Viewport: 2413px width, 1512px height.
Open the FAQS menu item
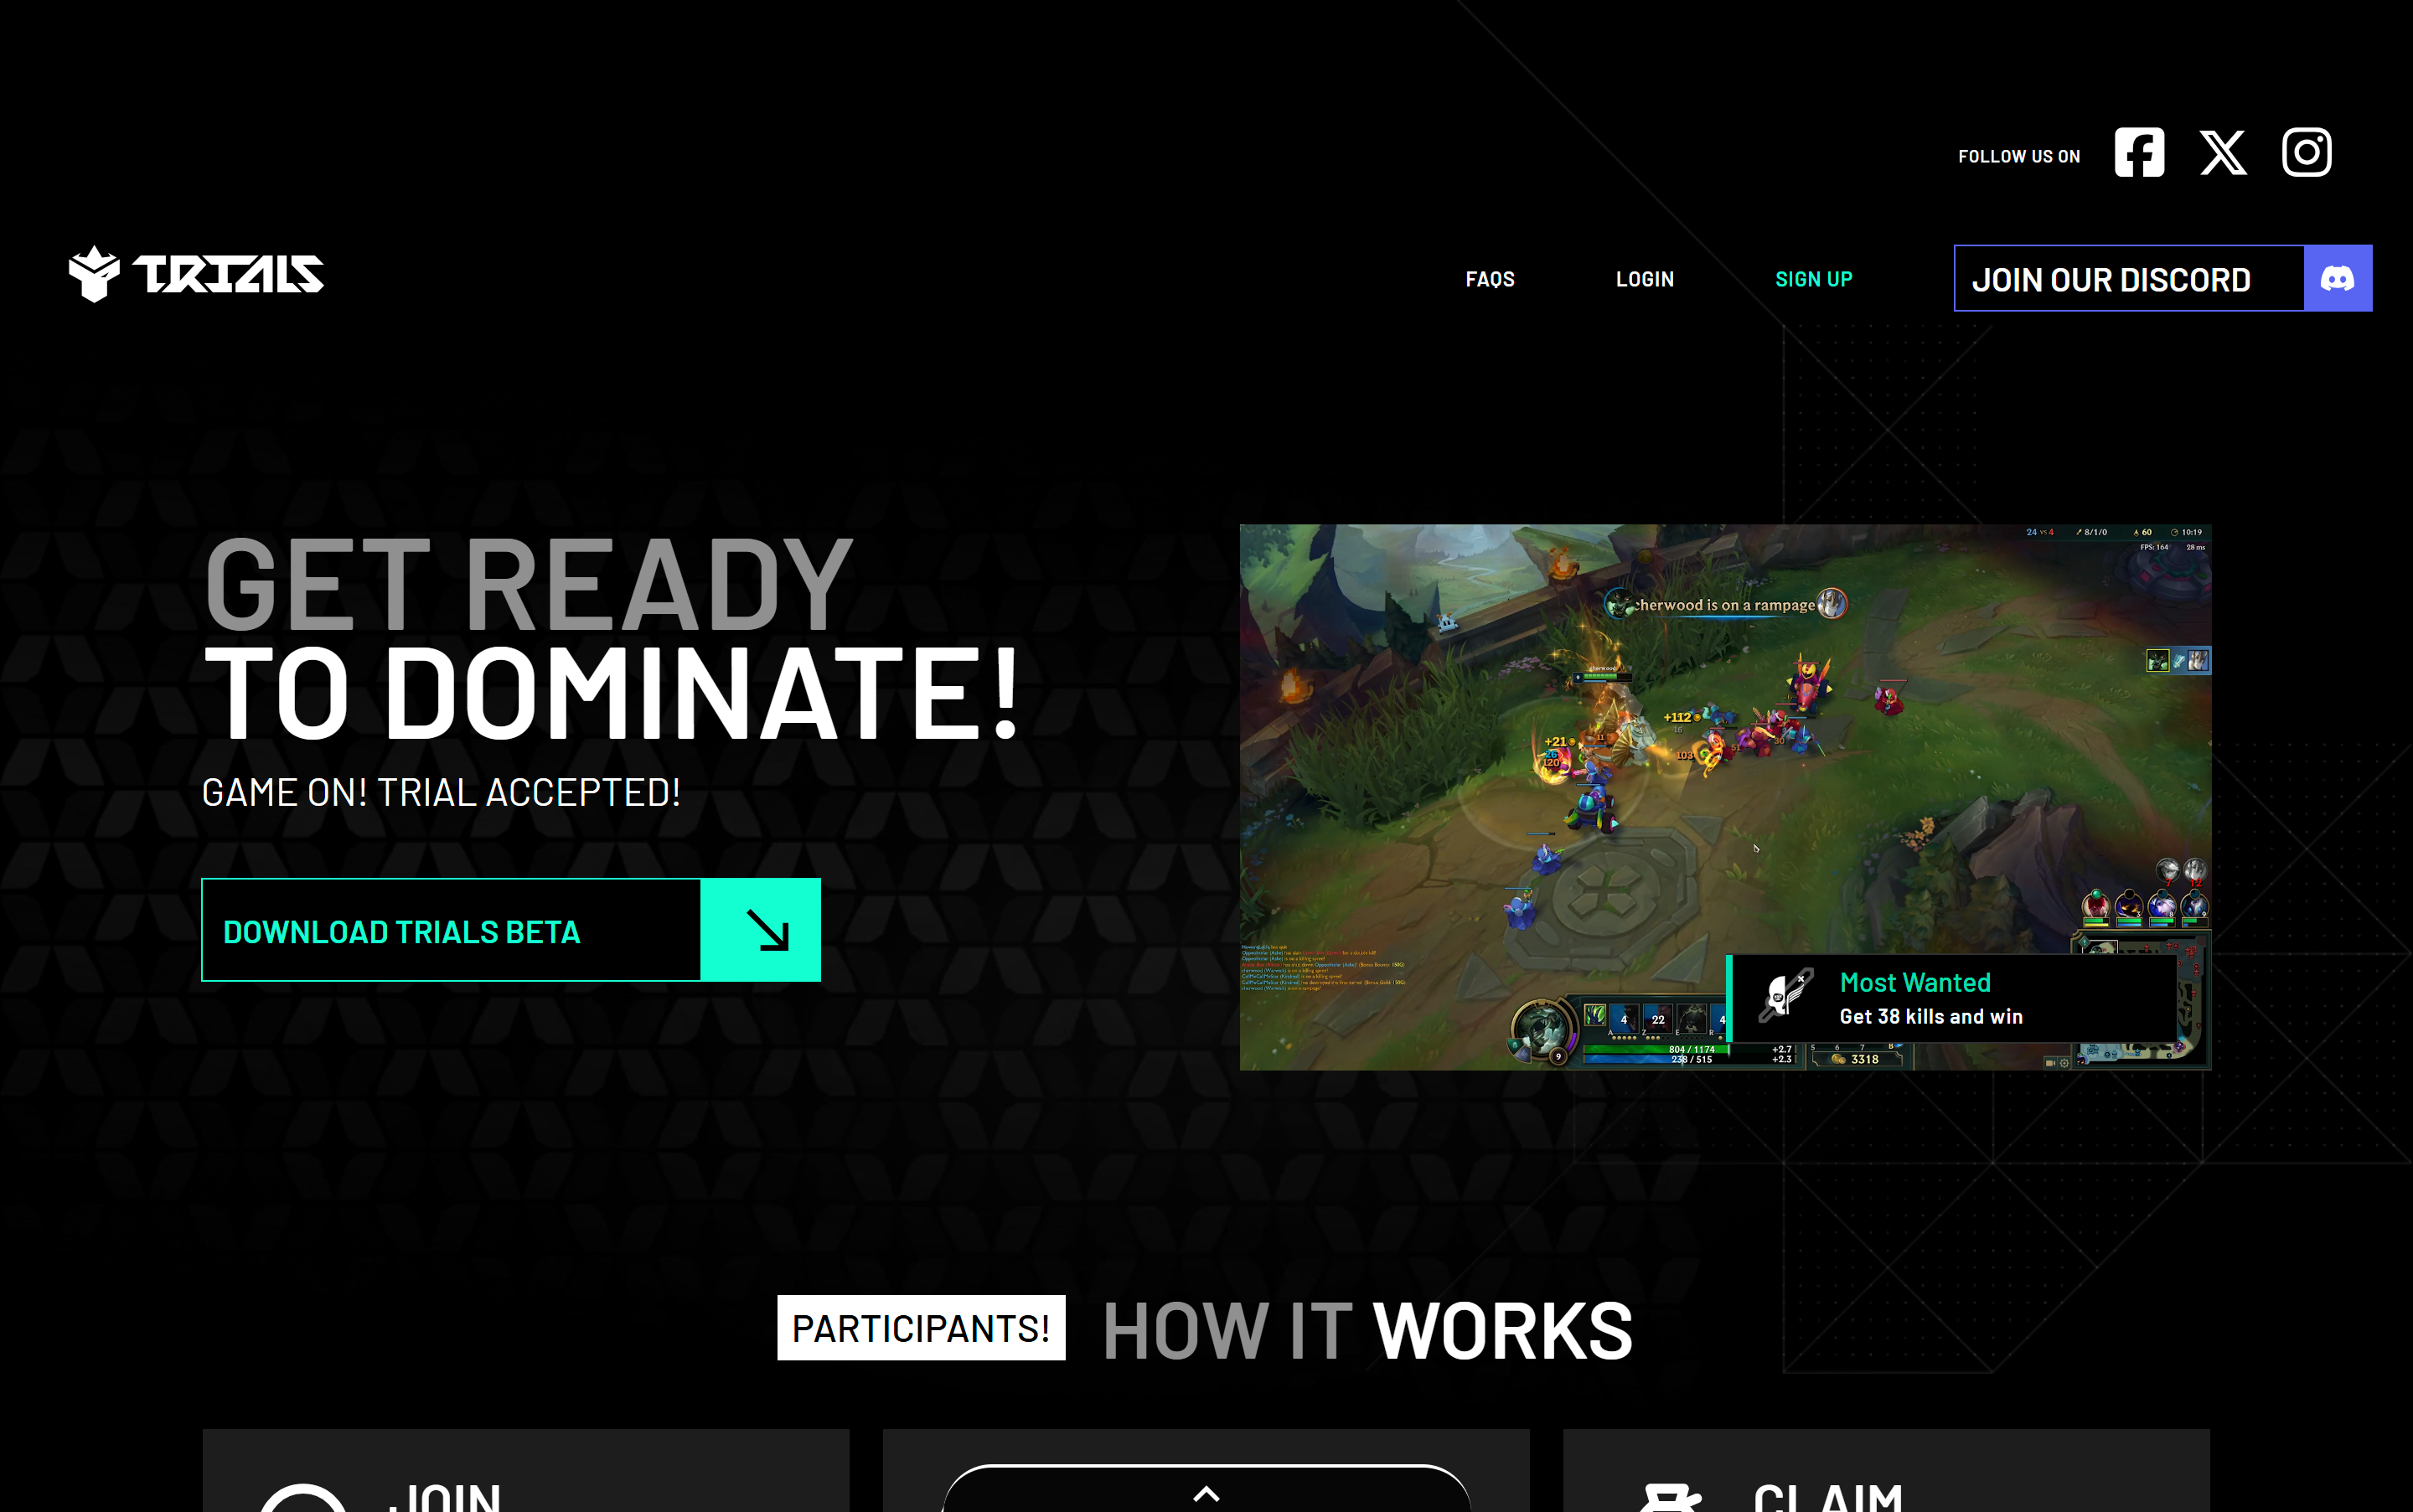tap(1490, 279)
